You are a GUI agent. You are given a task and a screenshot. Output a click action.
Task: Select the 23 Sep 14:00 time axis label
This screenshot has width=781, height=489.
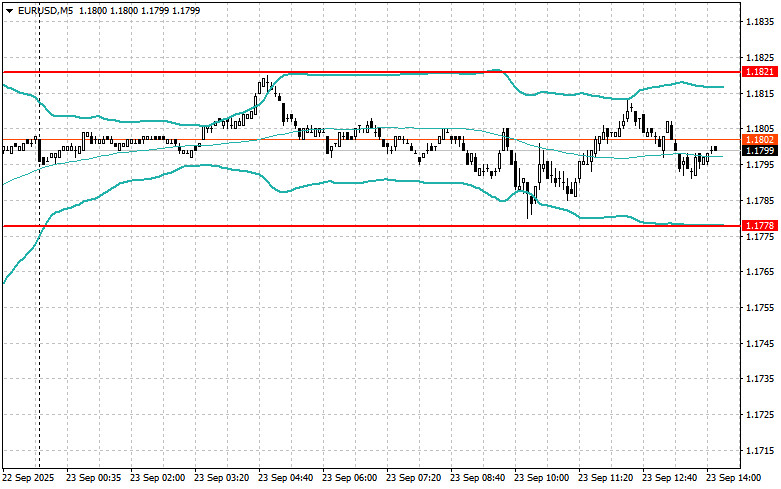(x=734, y=478)
